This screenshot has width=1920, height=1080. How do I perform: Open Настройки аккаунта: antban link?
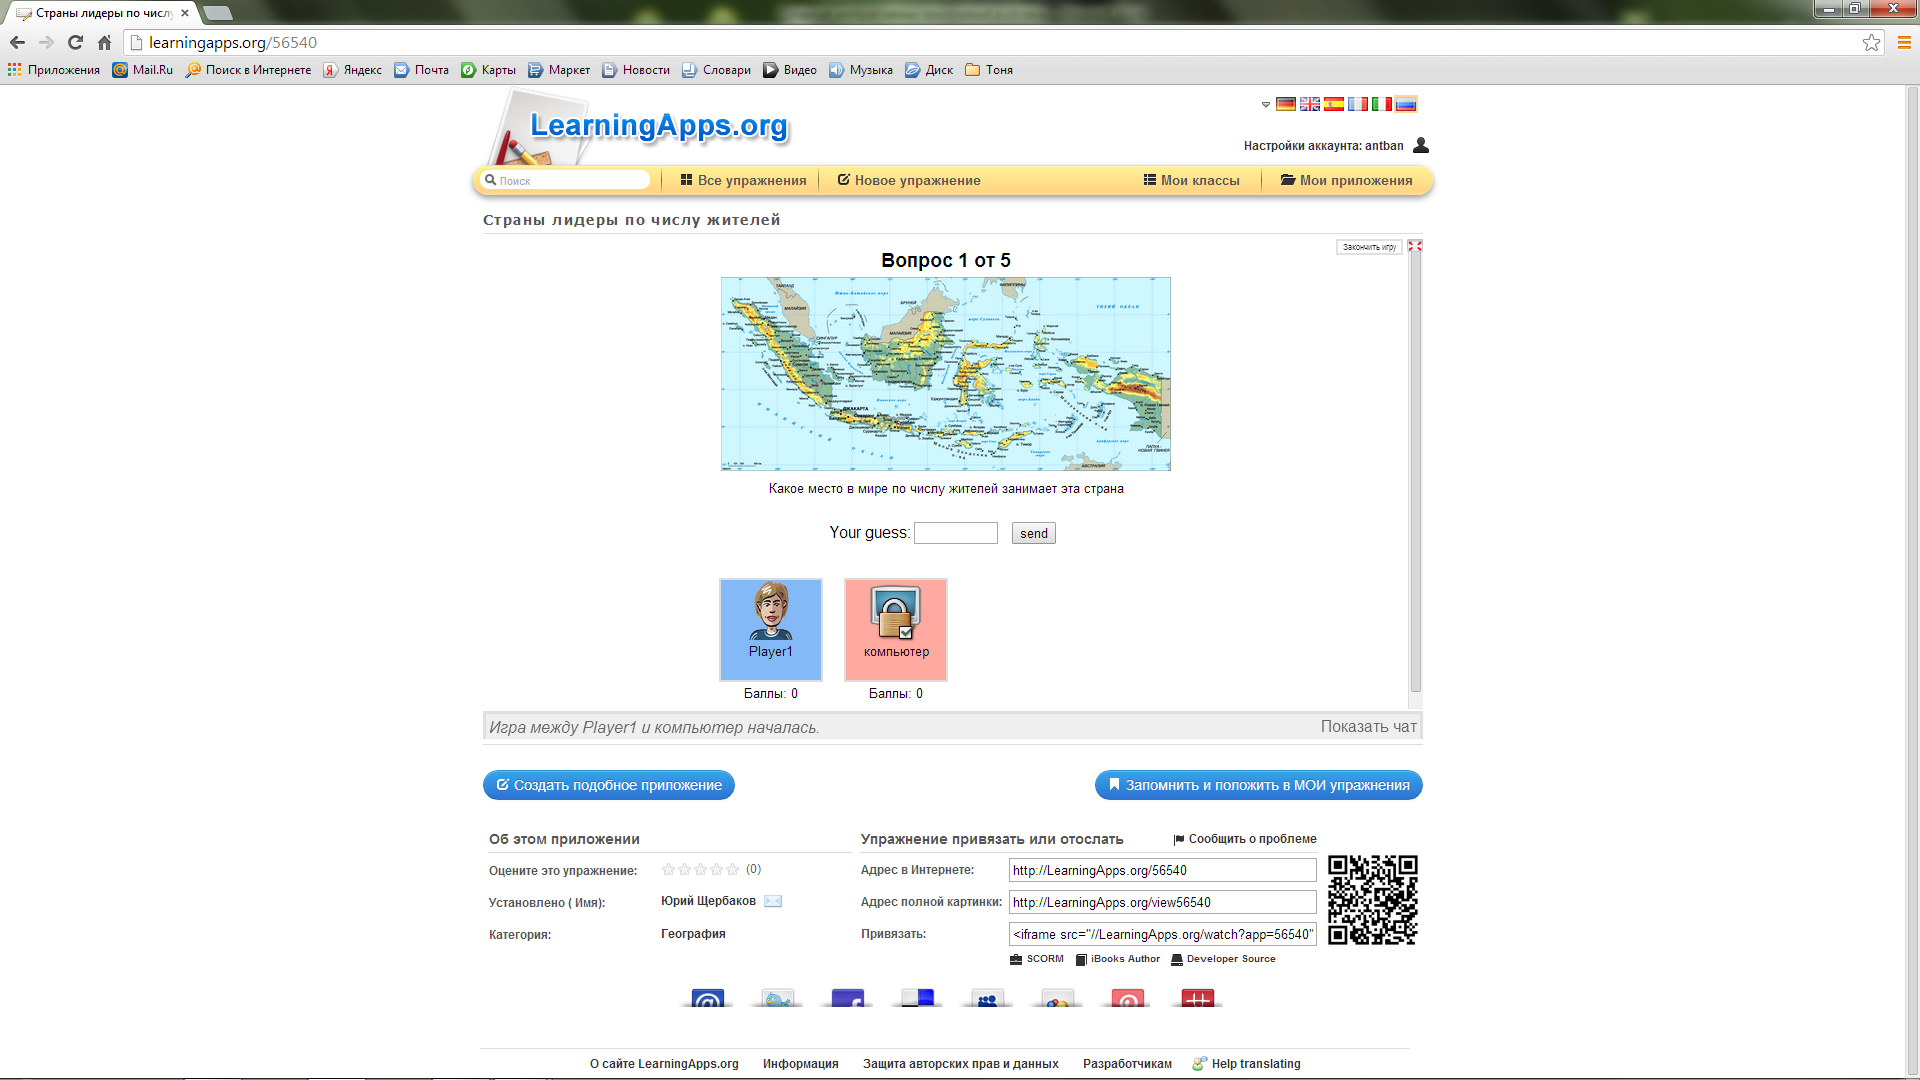coord(1323,146)
